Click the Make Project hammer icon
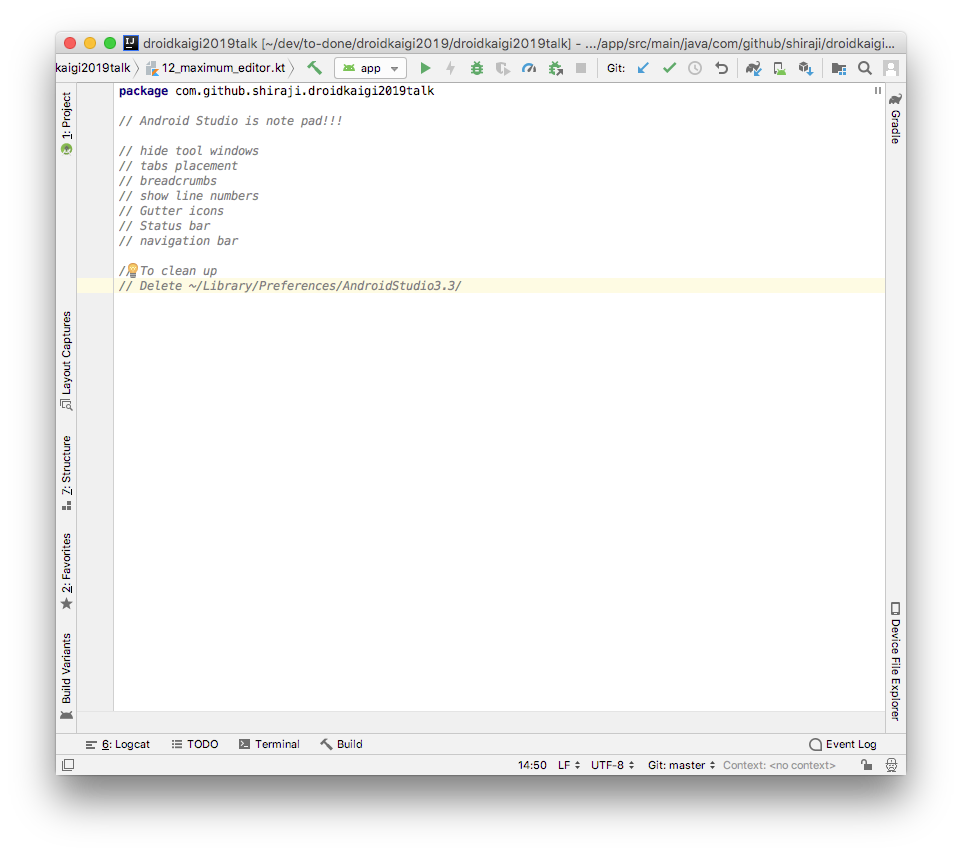This screenshot has height=855, width=962. [315, 68]
